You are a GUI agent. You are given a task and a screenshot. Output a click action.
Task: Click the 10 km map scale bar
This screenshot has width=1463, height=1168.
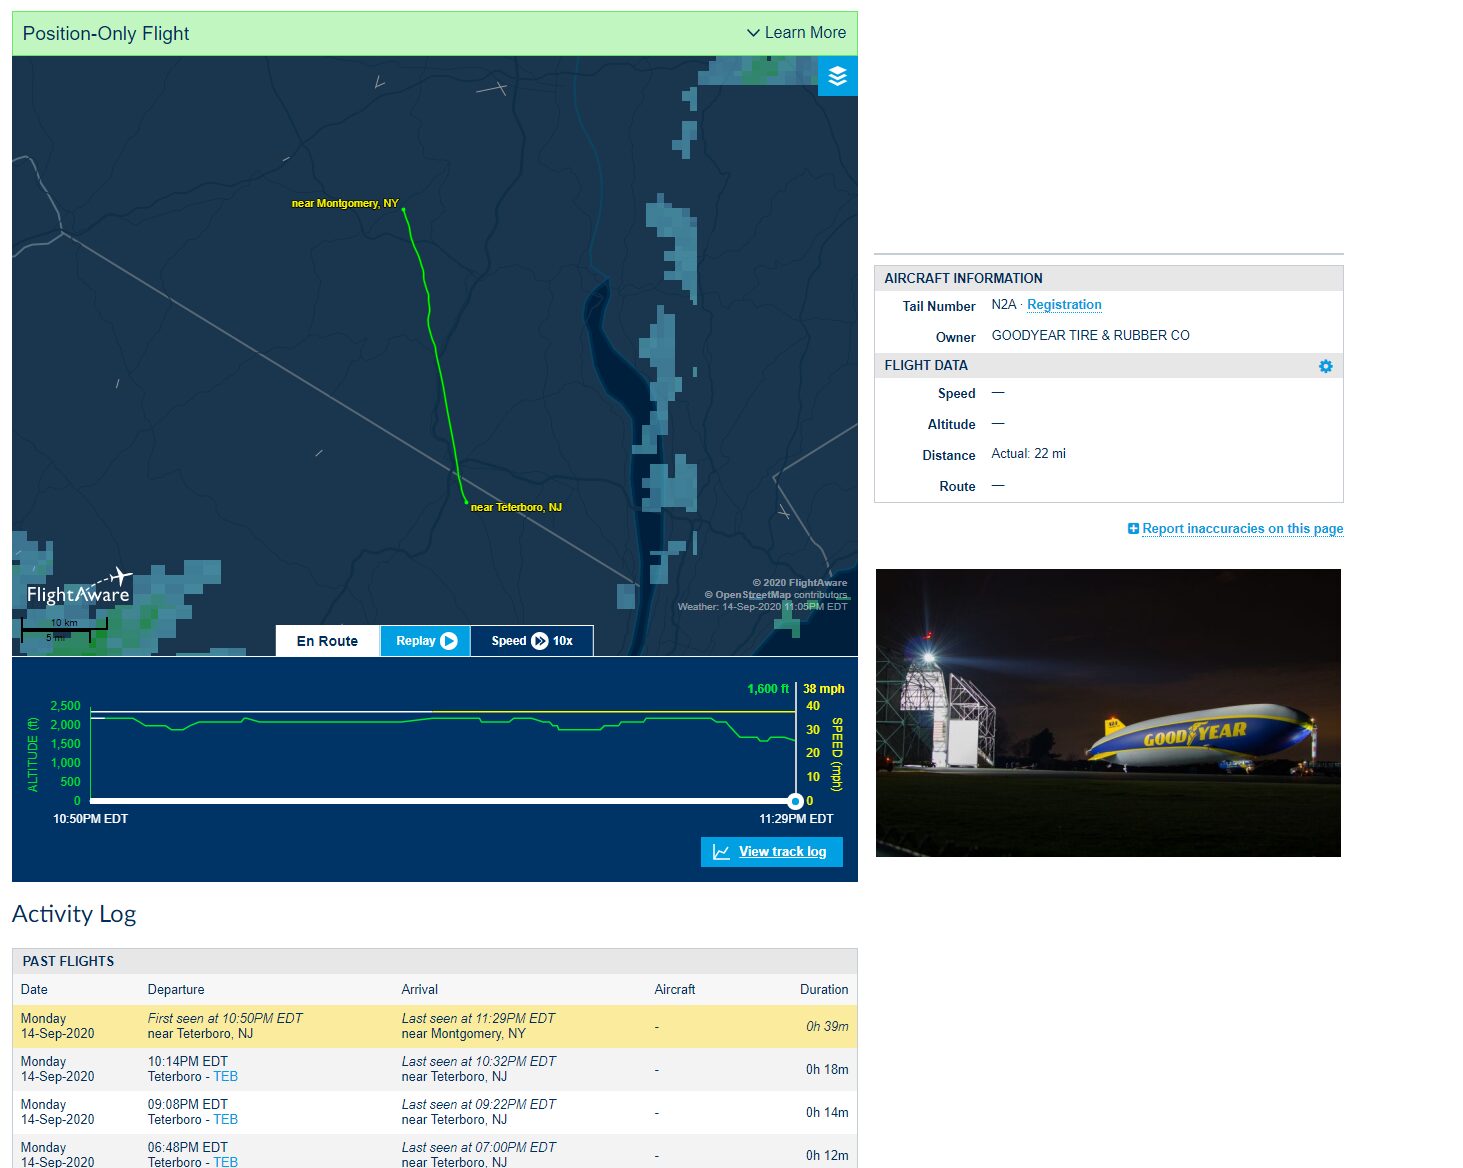point(64,626)
